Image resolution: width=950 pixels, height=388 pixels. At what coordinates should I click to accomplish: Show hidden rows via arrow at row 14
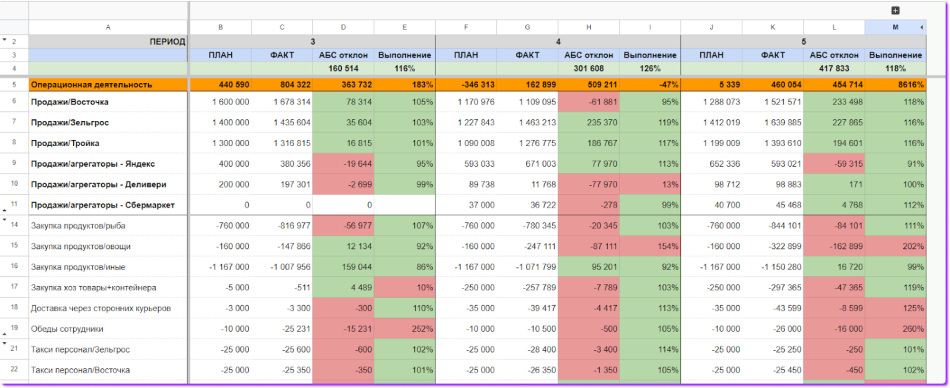[x=4, y=220]
